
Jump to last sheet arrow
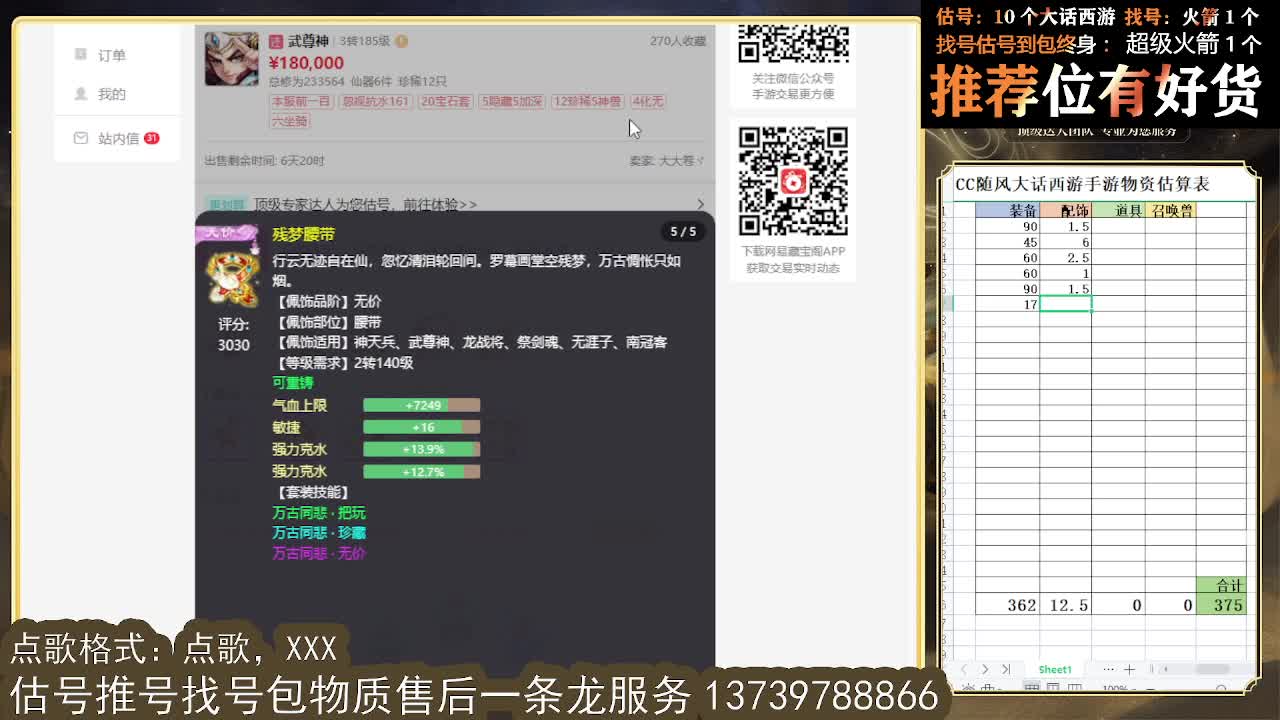(x=1006, y=669)
